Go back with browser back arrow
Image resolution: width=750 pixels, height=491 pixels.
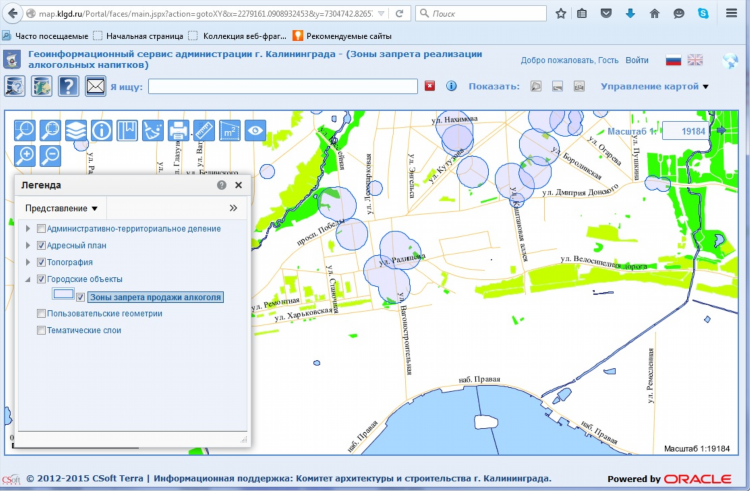[13, 13]
